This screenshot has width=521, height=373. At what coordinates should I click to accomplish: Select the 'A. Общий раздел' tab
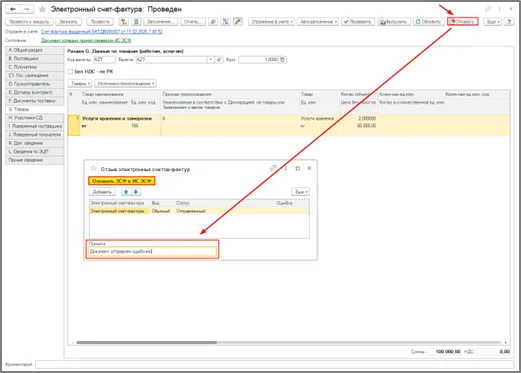pyautogui.click(x=35, y=50)
